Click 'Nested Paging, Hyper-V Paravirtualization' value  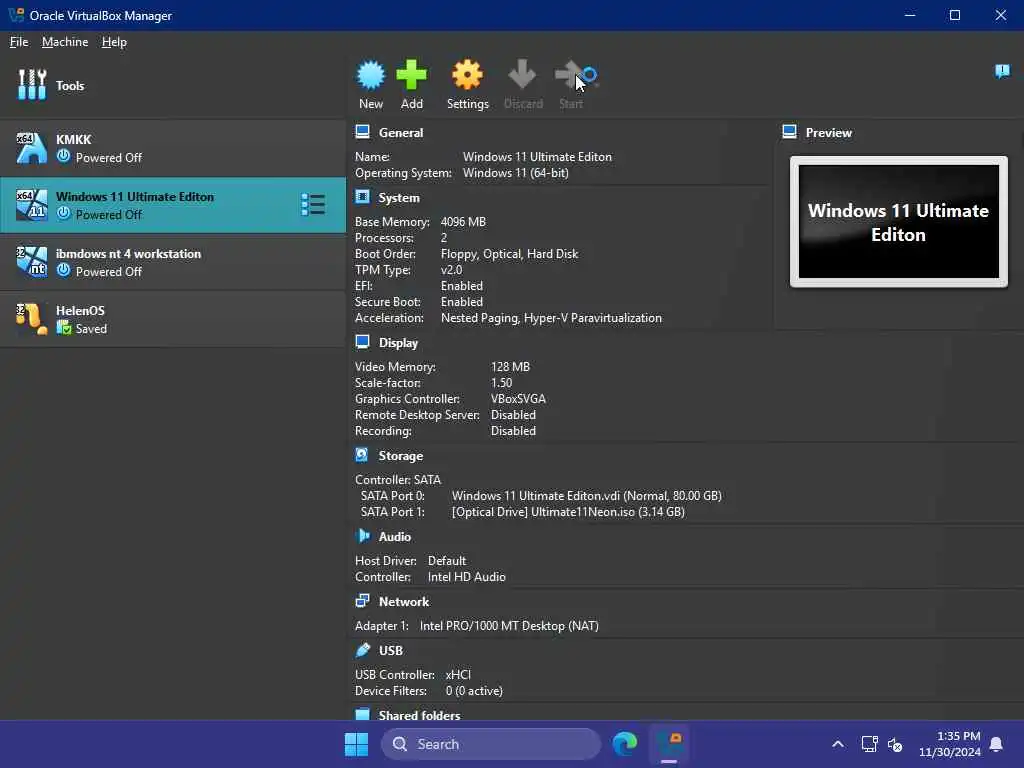[551, 318]
